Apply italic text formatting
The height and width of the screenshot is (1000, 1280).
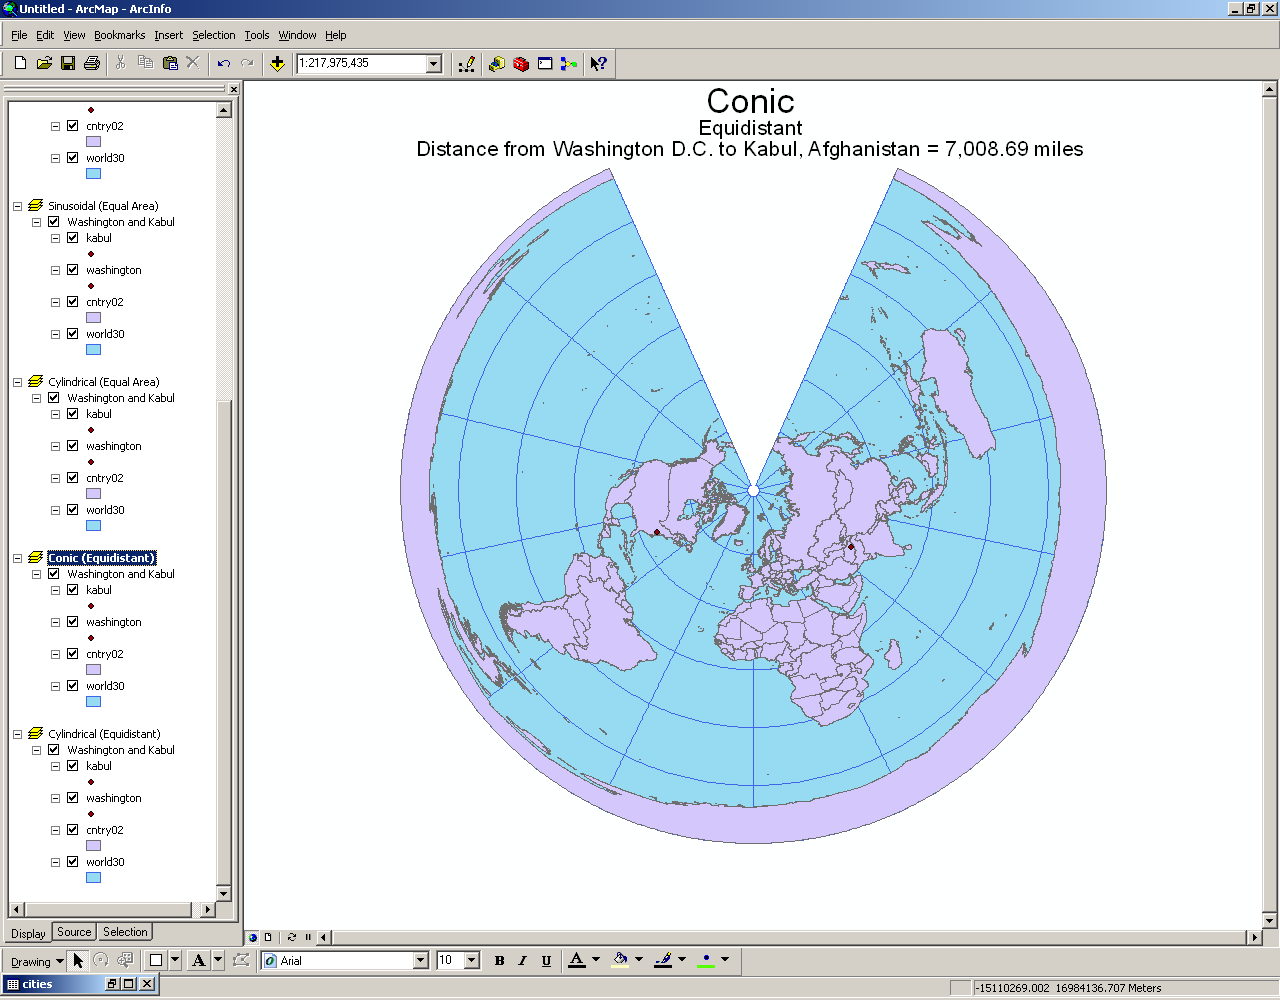pos(522,960)
